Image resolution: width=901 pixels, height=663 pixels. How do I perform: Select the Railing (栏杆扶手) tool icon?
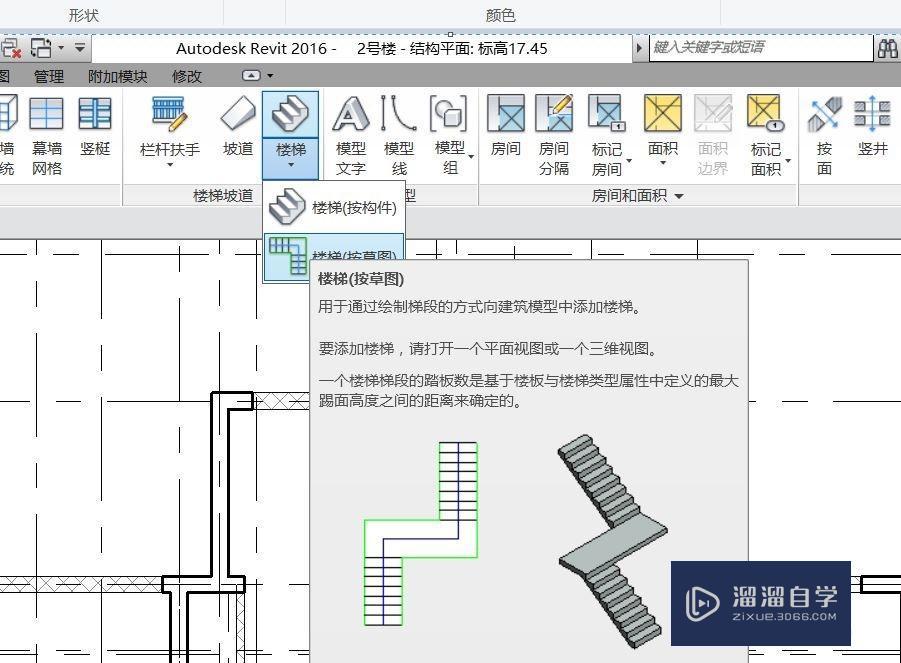[170, 113]
